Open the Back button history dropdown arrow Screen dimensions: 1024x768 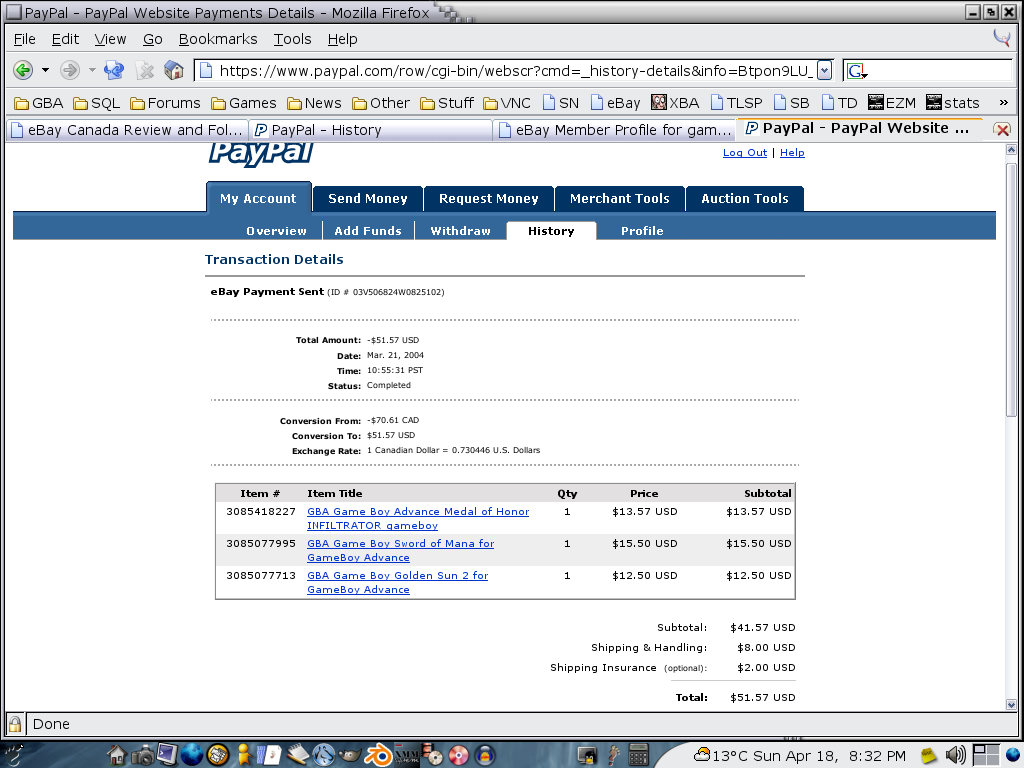45,70
